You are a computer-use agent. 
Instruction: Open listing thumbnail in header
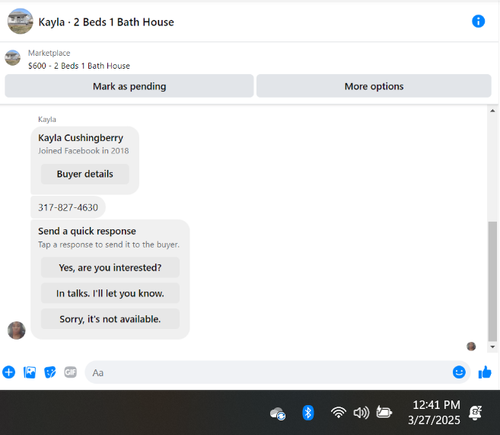(20, 21)
